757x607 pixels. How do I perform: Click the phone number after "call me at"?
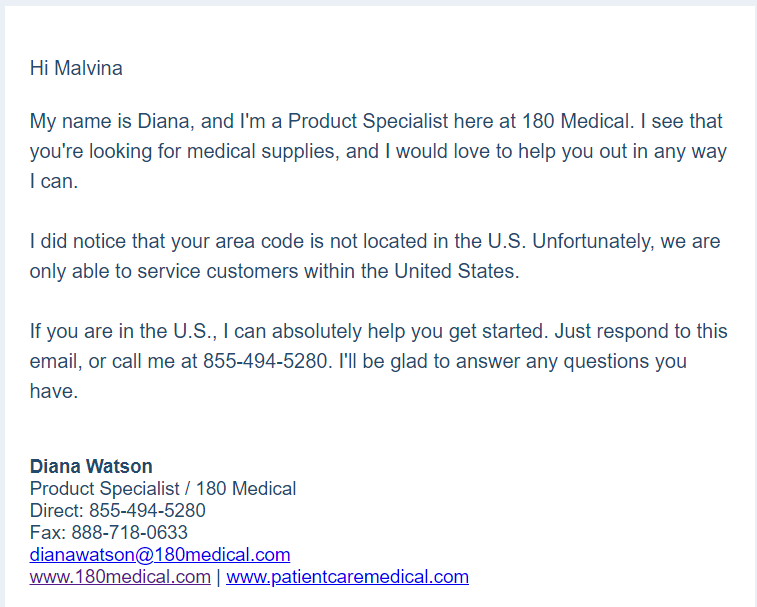[265, 361]
